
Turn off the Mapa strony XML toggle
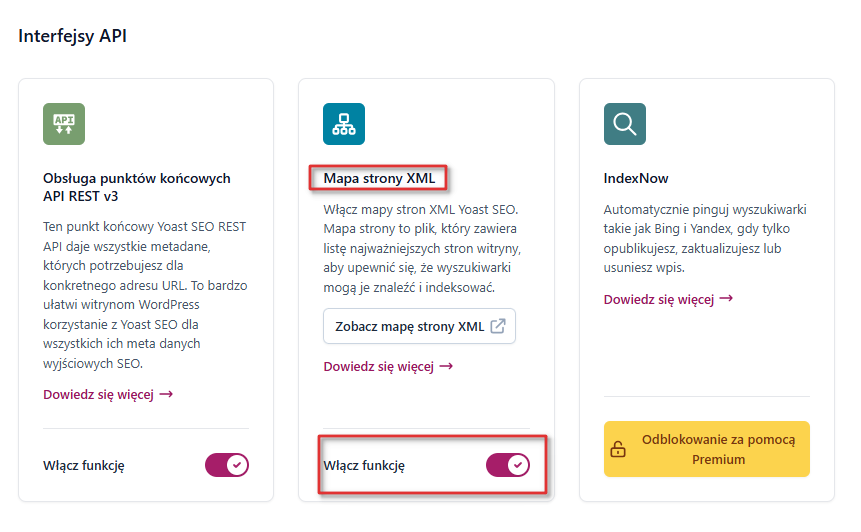[507, 465]
